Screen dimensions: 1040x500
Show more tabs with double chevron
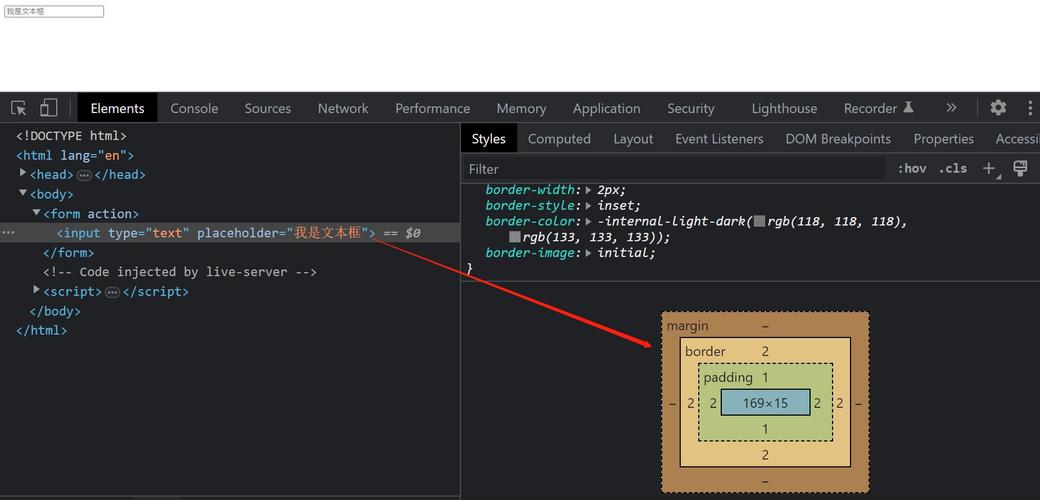pos(951,108)
